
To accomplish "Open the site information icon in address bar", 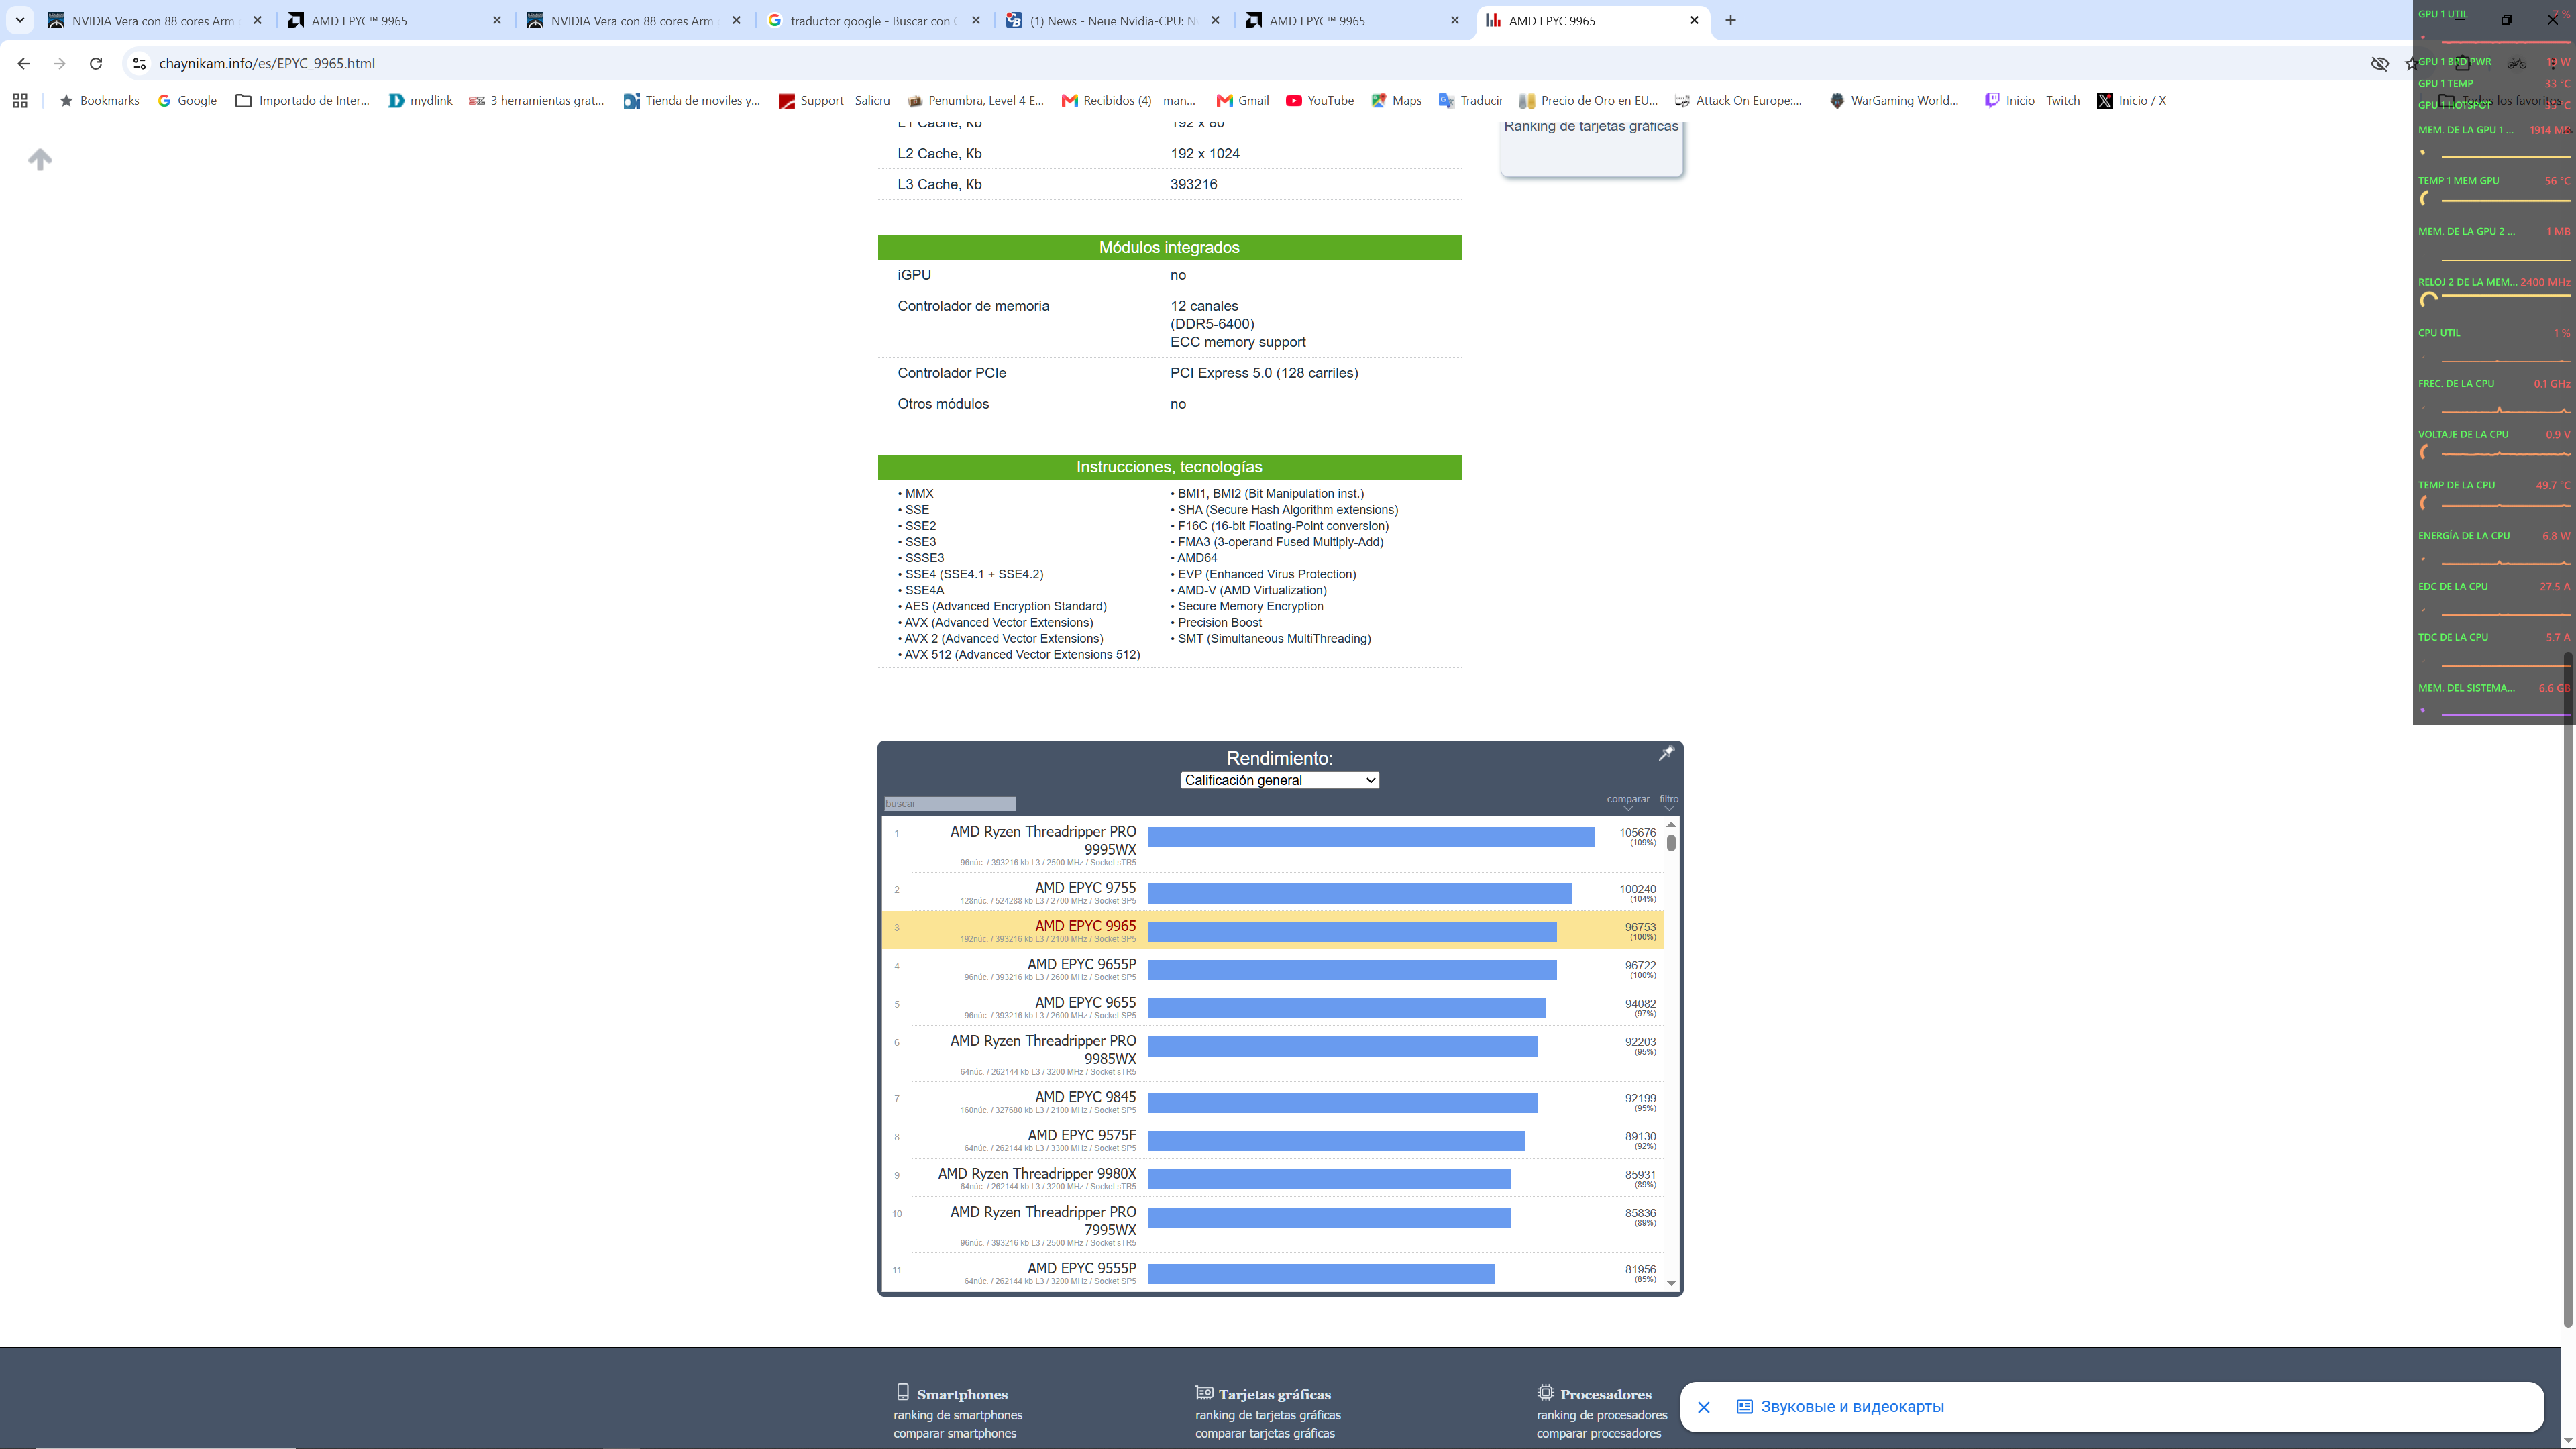I will click(139, 63).
